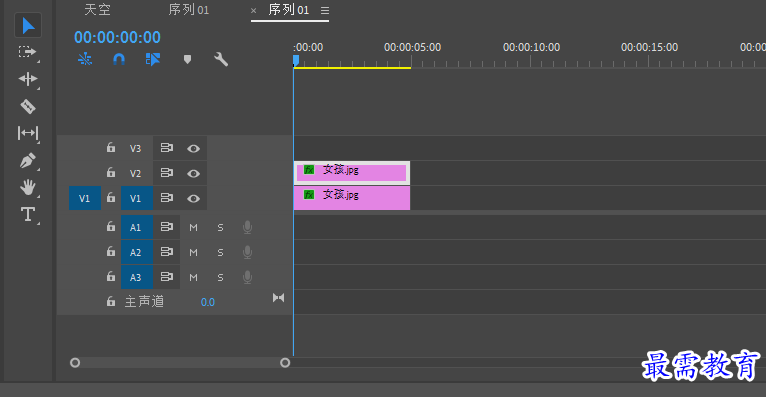
Task: Toggle sync lock for A2
Action: click(x=167, y=252)
